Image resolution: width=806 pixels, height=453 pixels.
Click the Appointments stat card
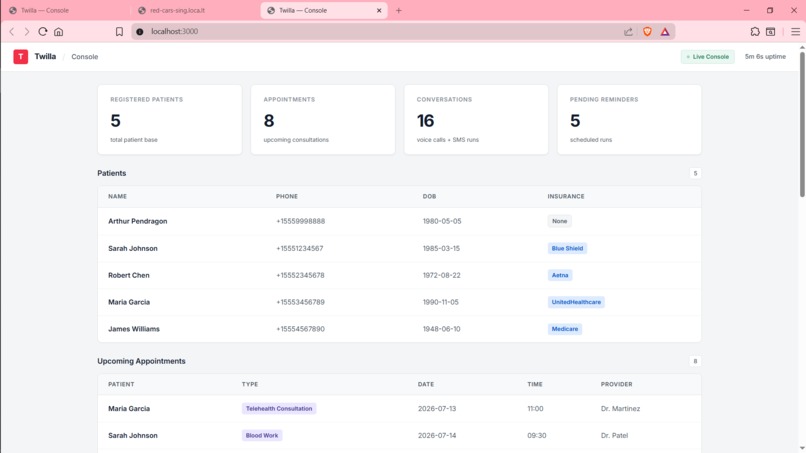point(323,119)
